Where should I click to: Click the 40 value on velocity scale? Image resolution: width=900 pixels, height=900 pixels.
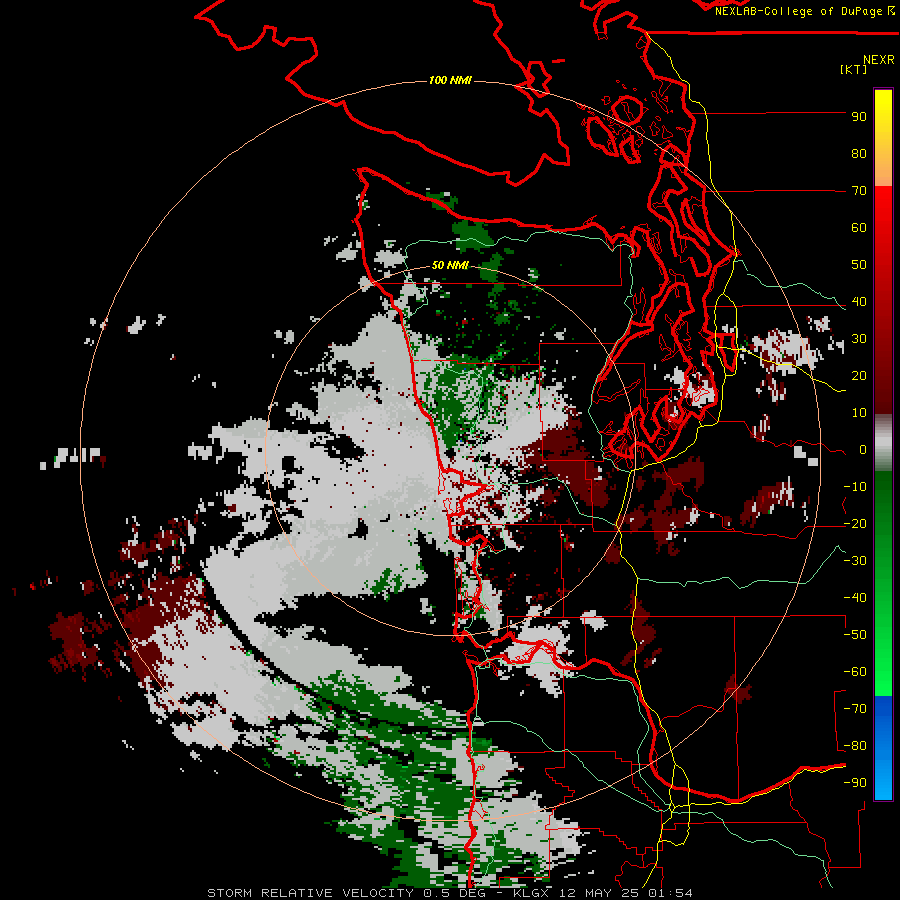pos(859,302)
